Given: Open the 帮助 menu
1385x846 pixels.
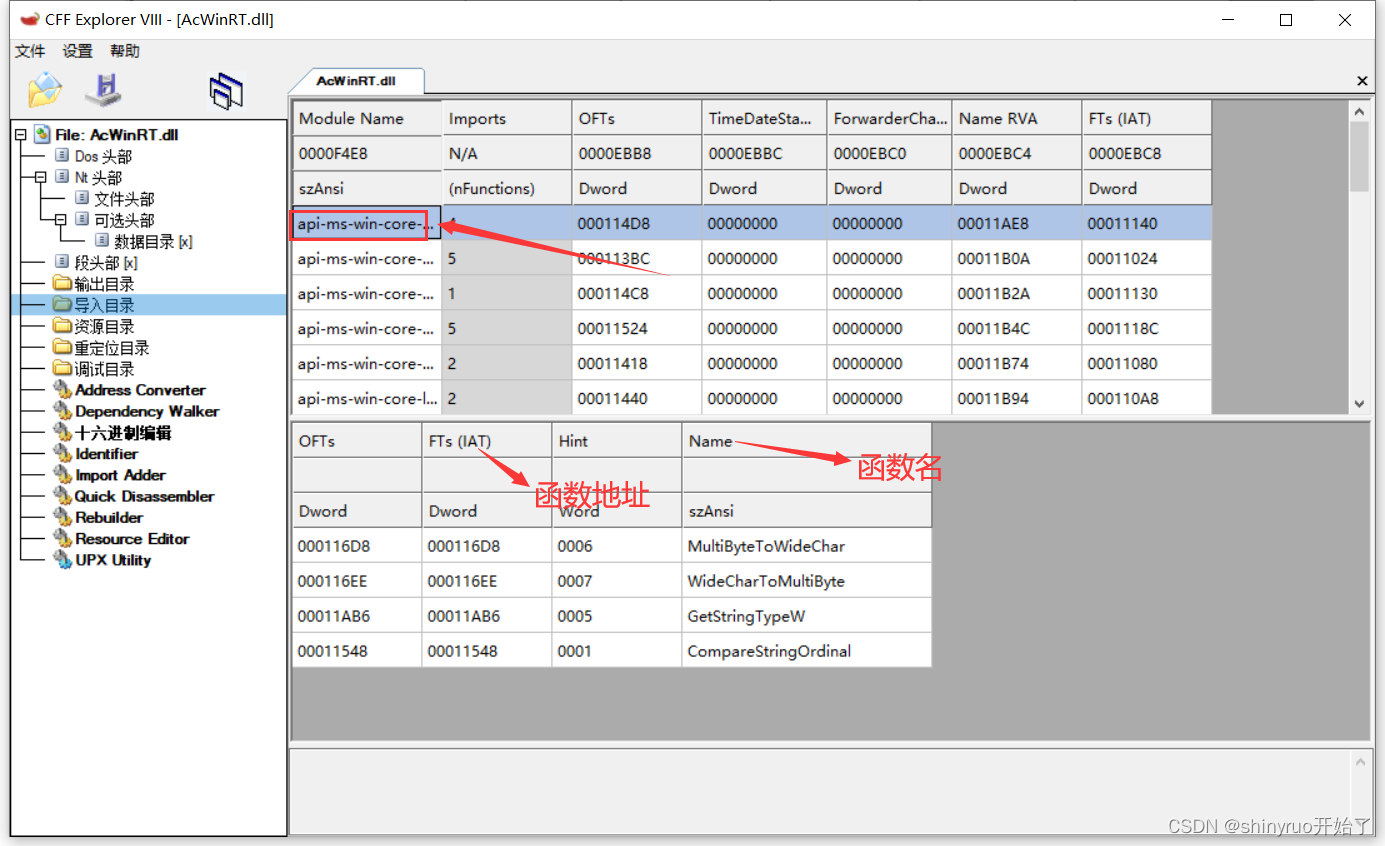Looking at the screenshot, I should tap(125, 51).
